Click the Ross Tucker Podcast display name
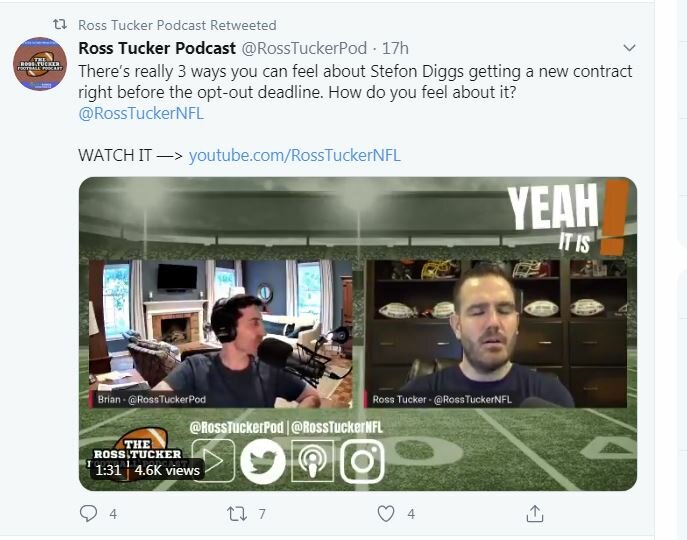This screenshot has width=687, height=540. pos(157,48)
